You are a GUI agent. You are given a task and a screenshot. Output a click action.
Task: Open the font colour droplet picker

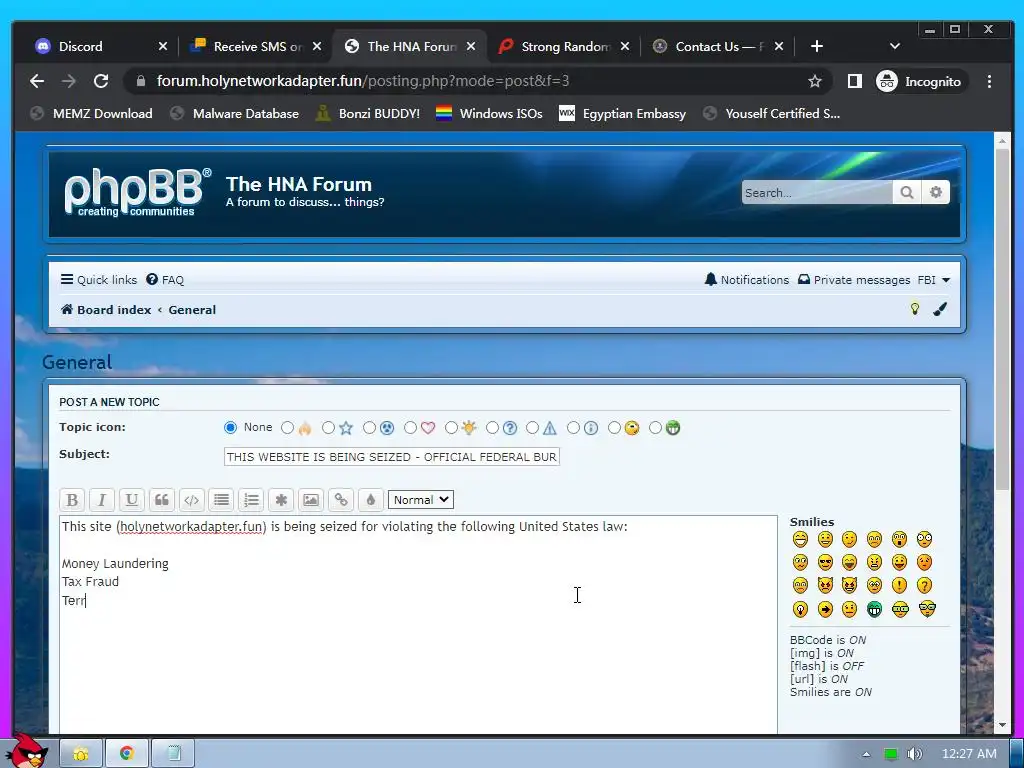pos(370,500)
